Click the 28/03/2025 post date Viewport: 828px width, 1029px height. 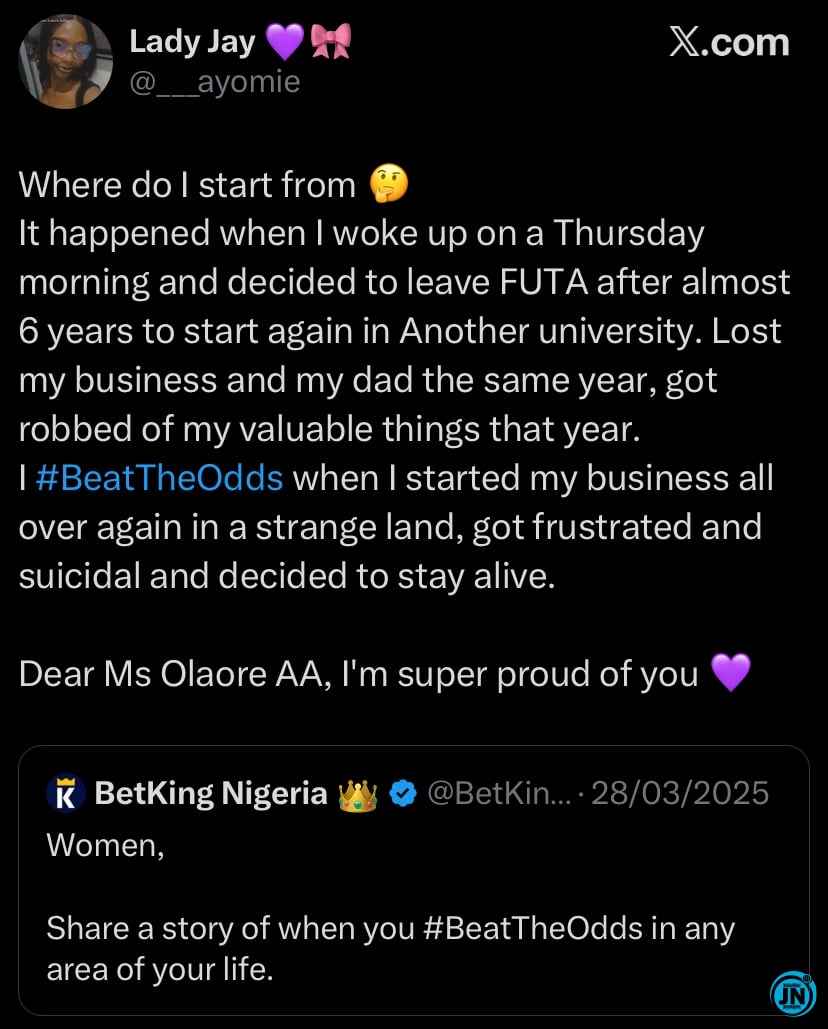(x=681, y=794)
